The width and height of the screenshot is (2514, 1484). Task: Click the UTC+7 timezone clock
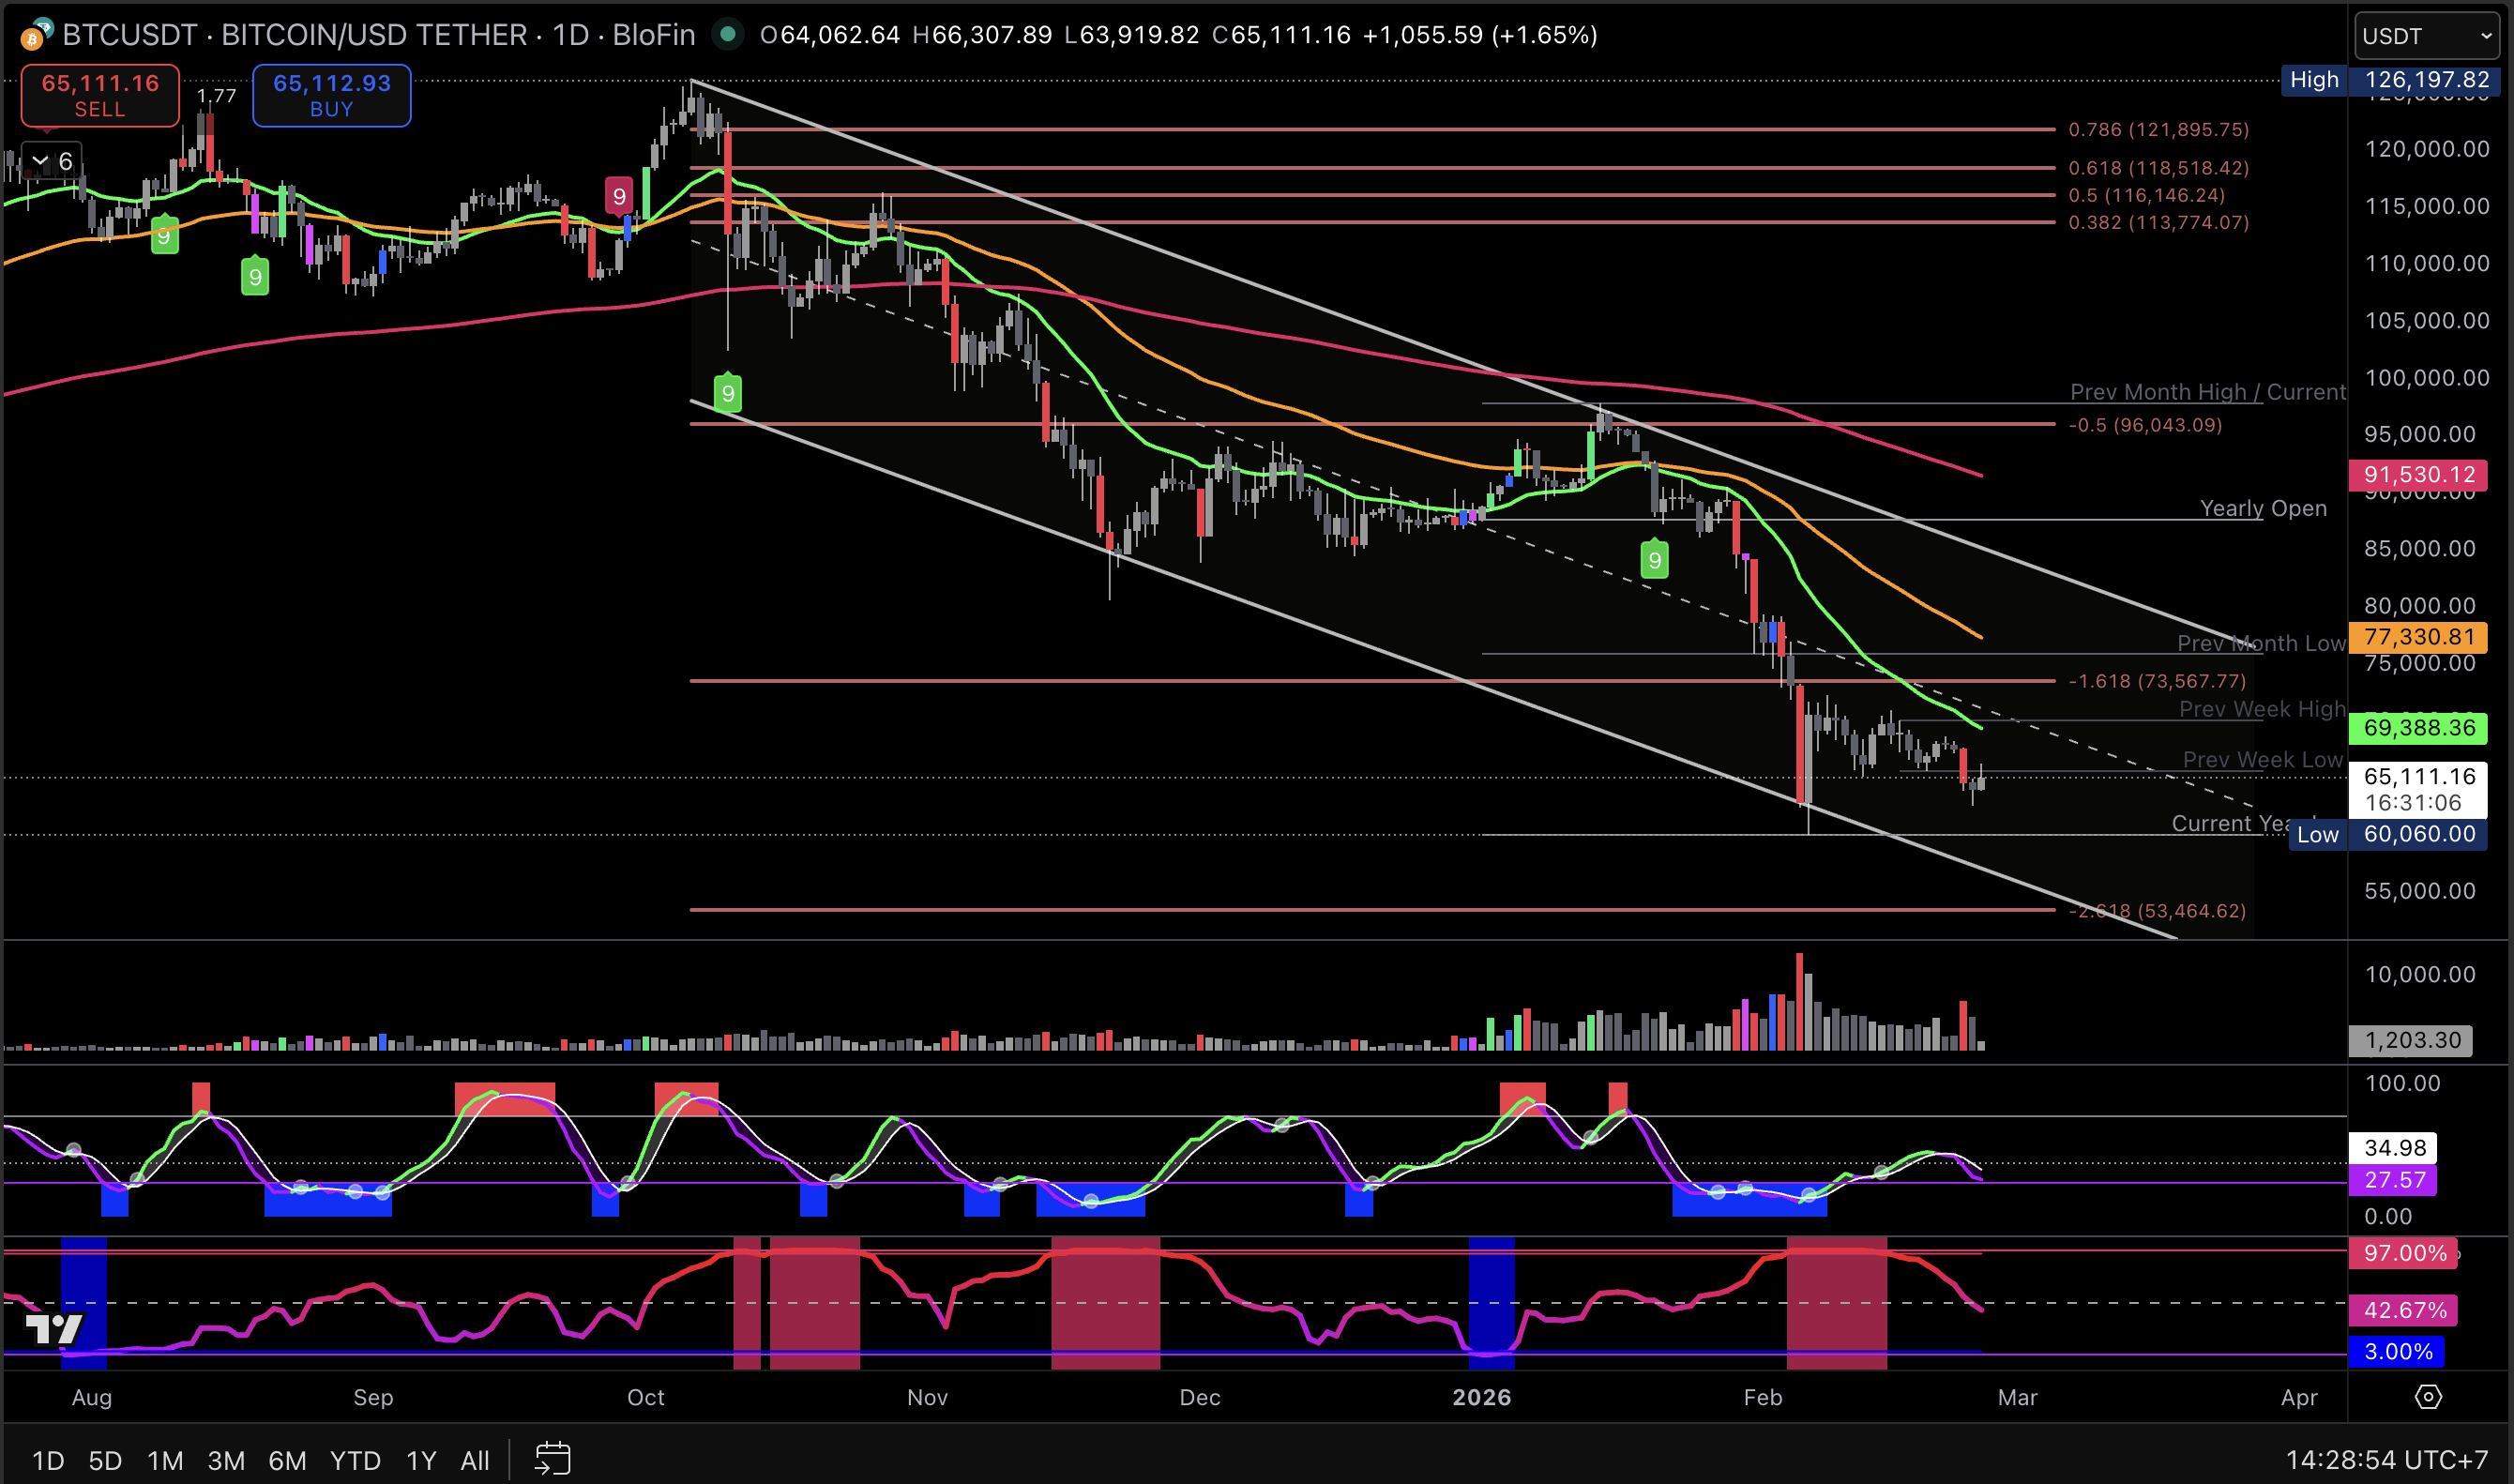point(2386,1461)
